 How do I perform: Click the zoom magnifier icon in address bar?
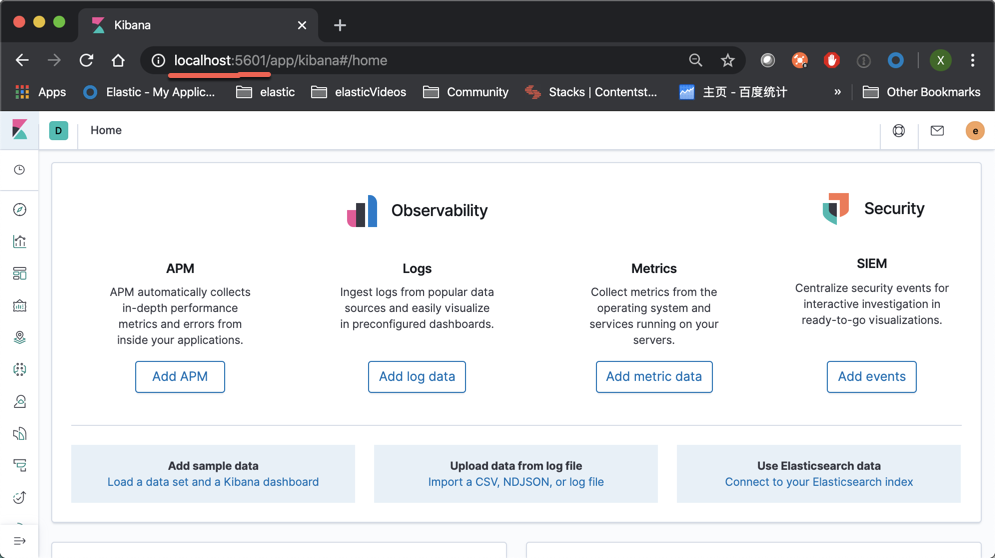(695, 60)
